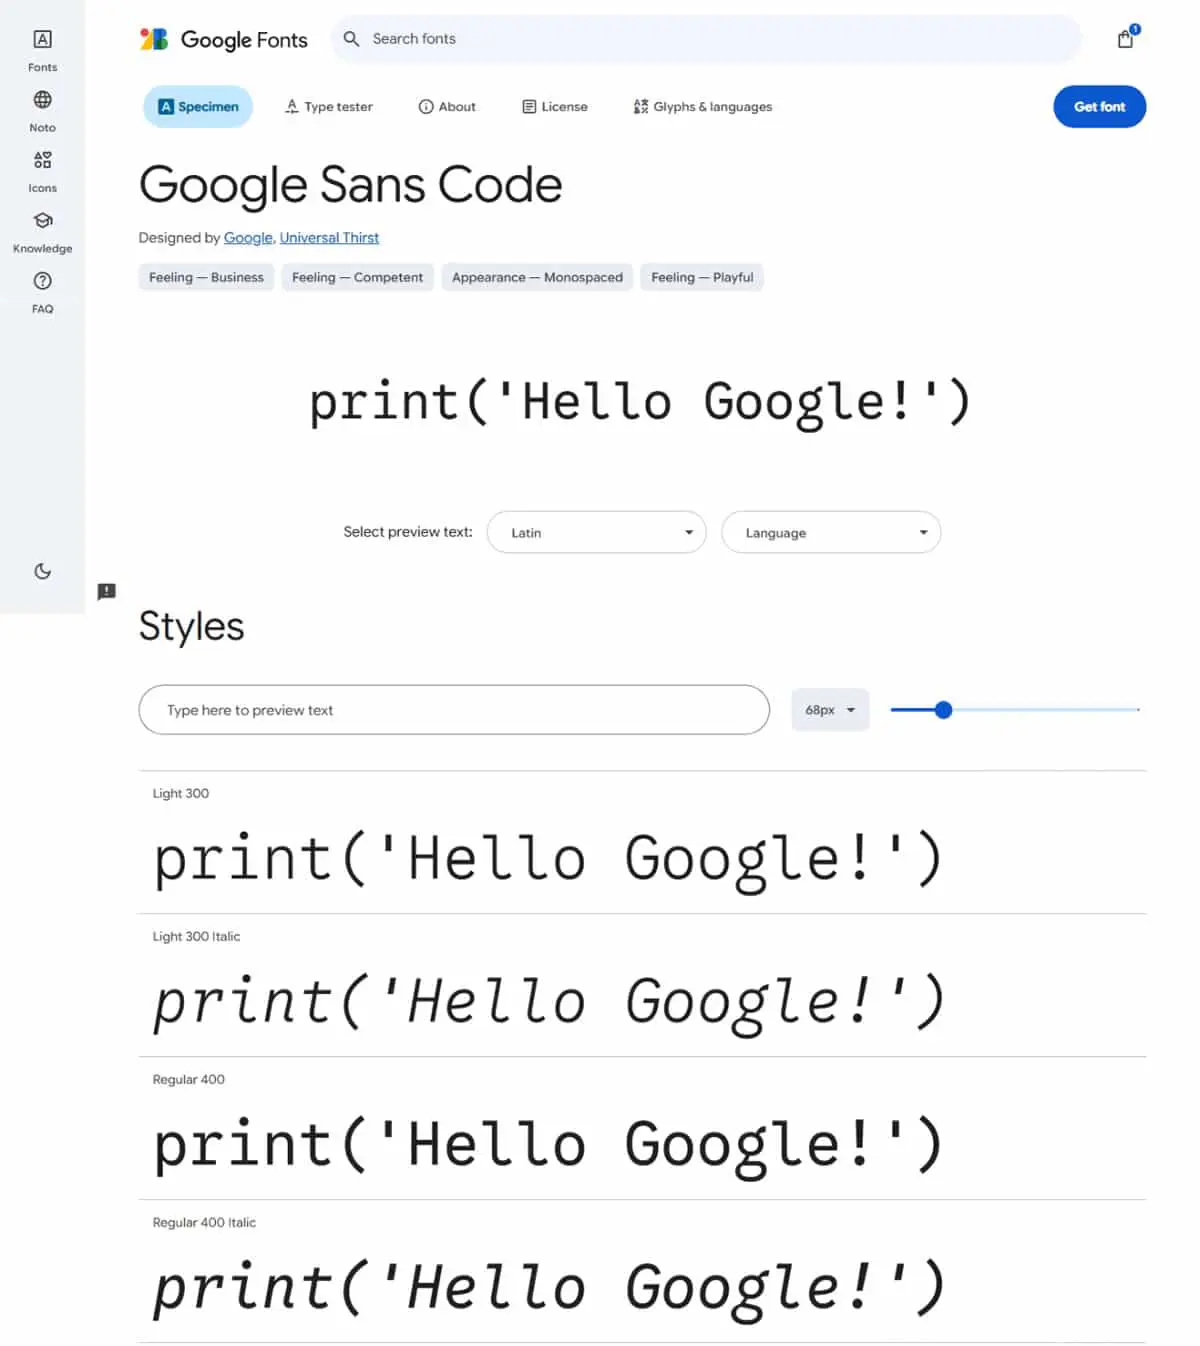This screenshot has width=1200, height=1346.
Task: Open the License tab
Action: point(555,107)
